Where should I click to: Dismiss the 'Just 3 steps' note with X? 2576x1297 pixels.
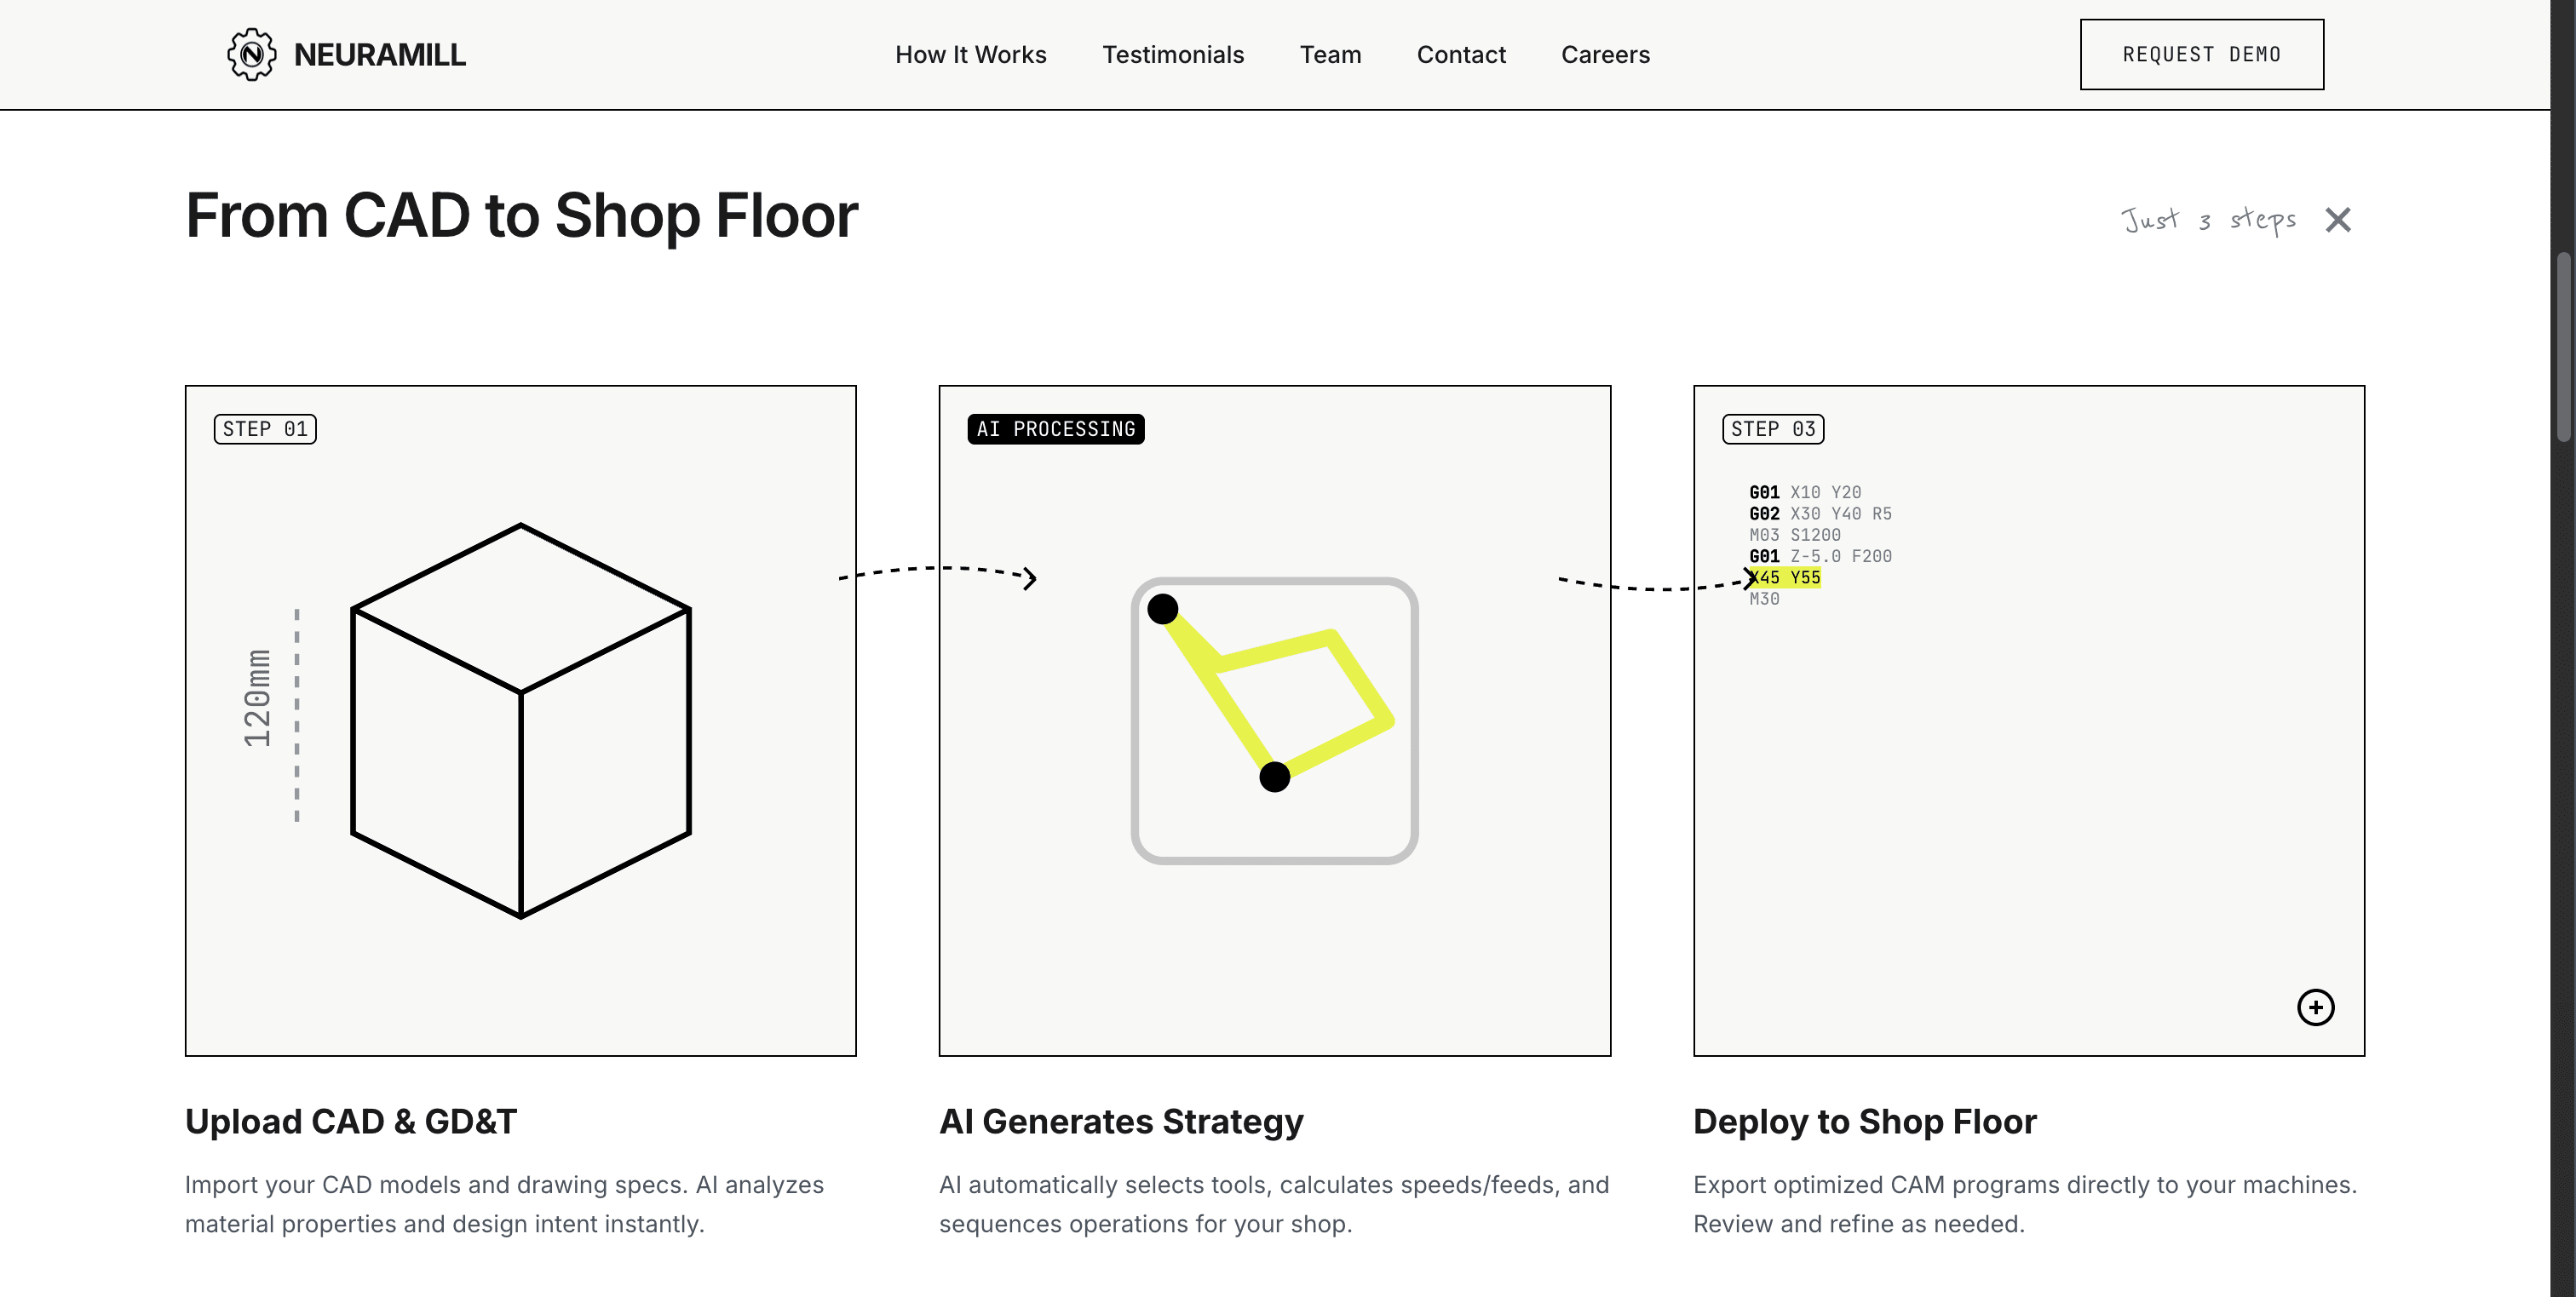[x=2337, y=219]
